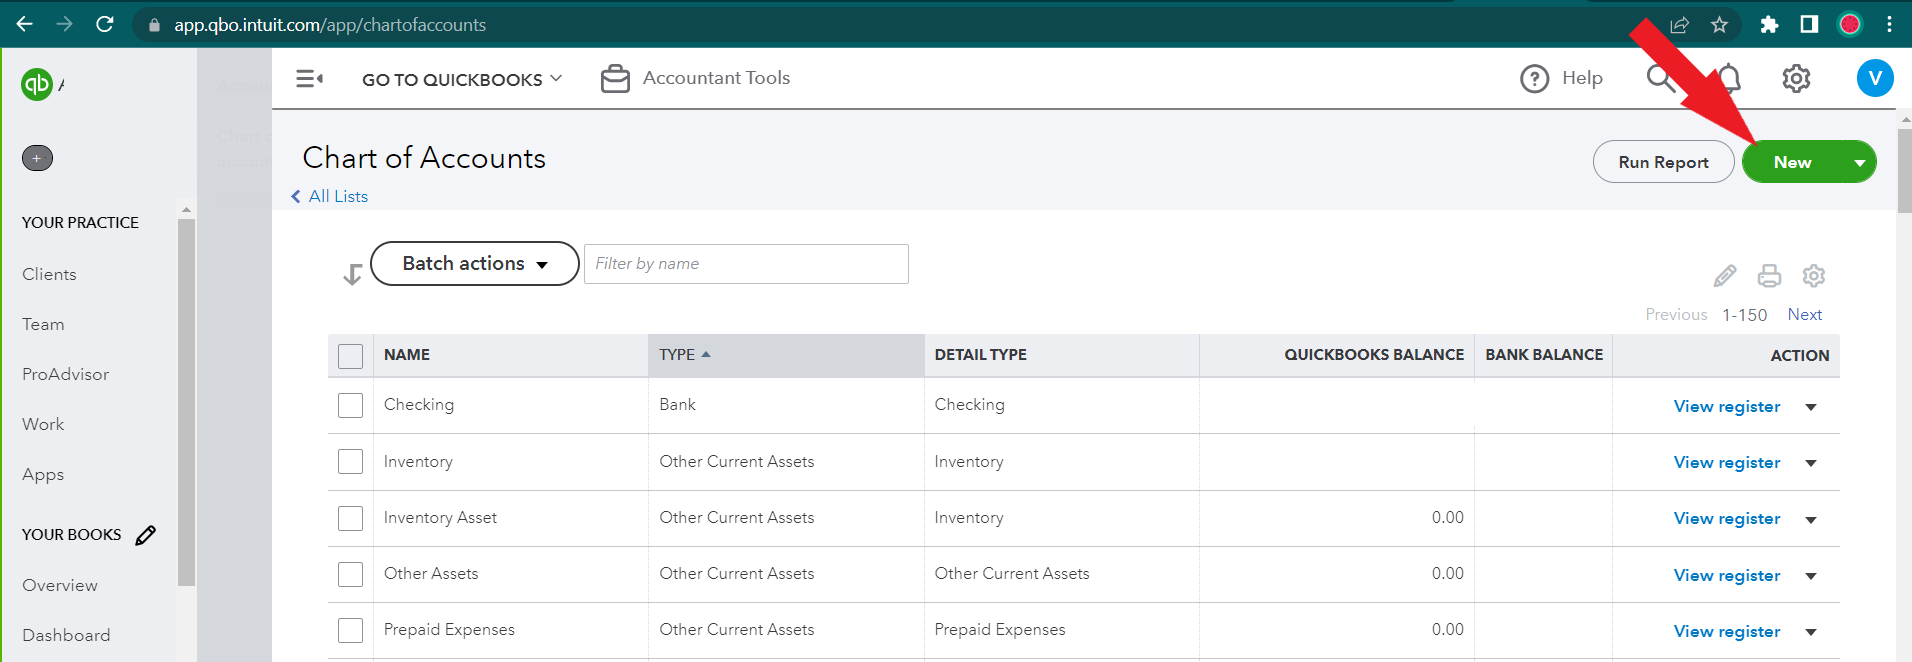The height and width of the screenshot is (662, 1912).
Task: Go to Next page of accounts
Action: tap(1805, 314)
